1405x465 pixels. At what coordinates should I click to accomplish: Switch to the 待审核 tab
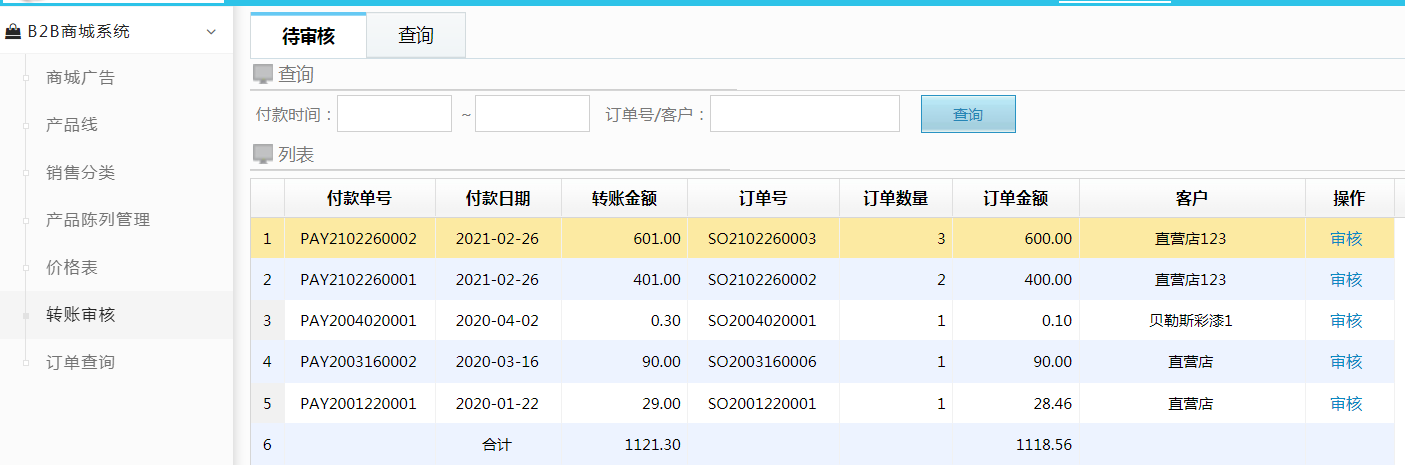[x=308, y=37]
